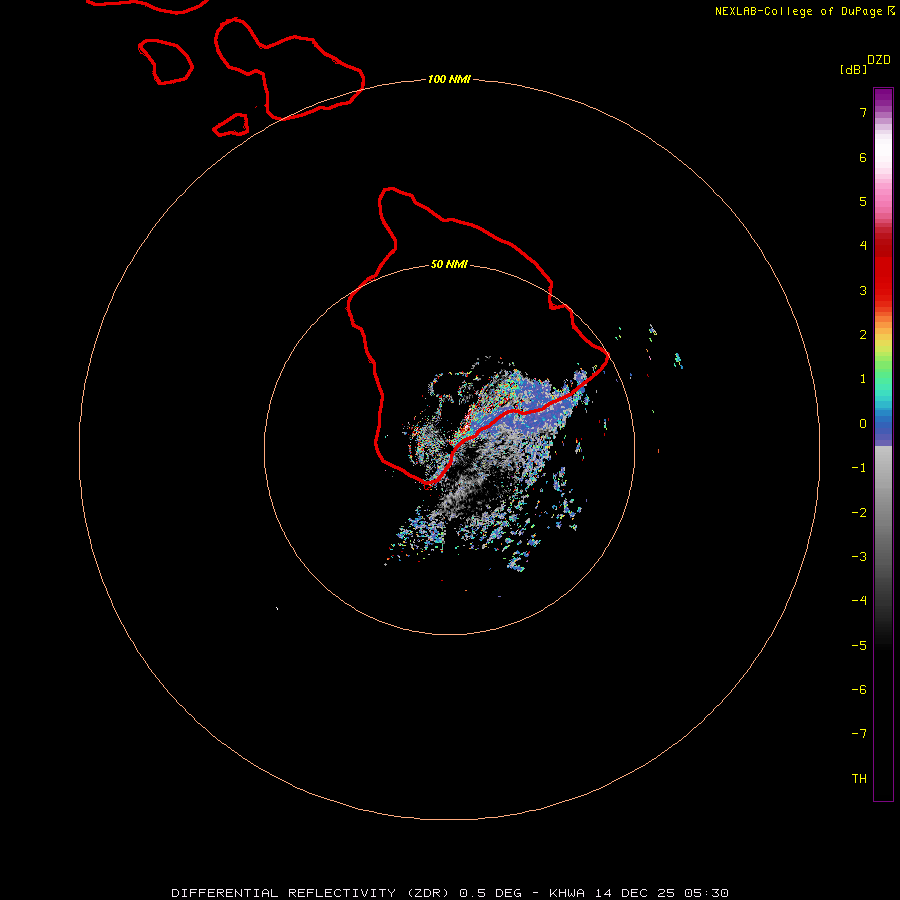The height and width of the screenshot is (900, 900).
Task: Click the KHWA radar site identifier
Action: coord(567,893)
